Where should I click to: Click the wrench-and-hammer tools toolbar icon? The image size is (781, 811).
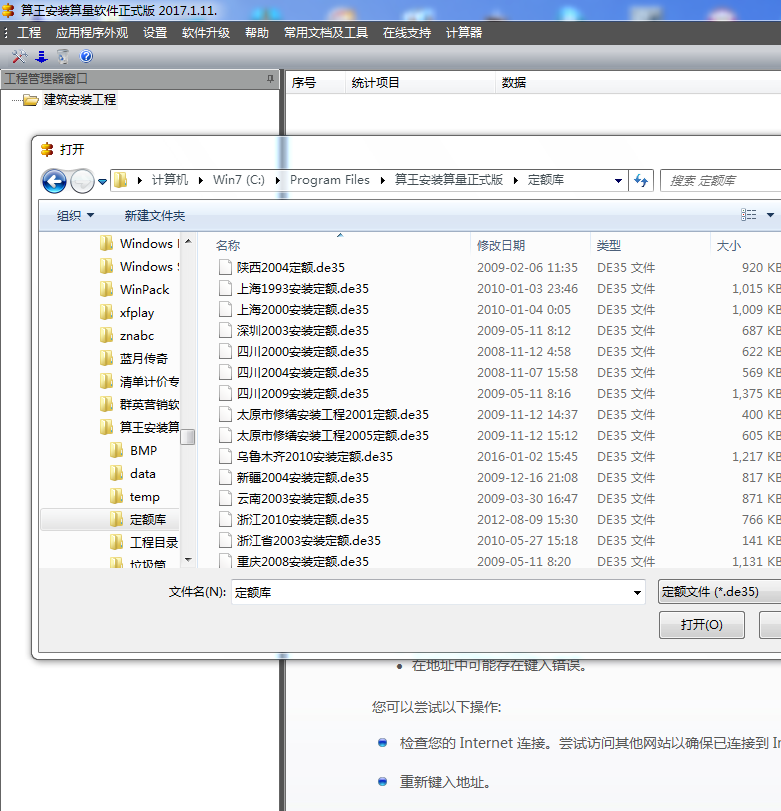pos(19,56)
